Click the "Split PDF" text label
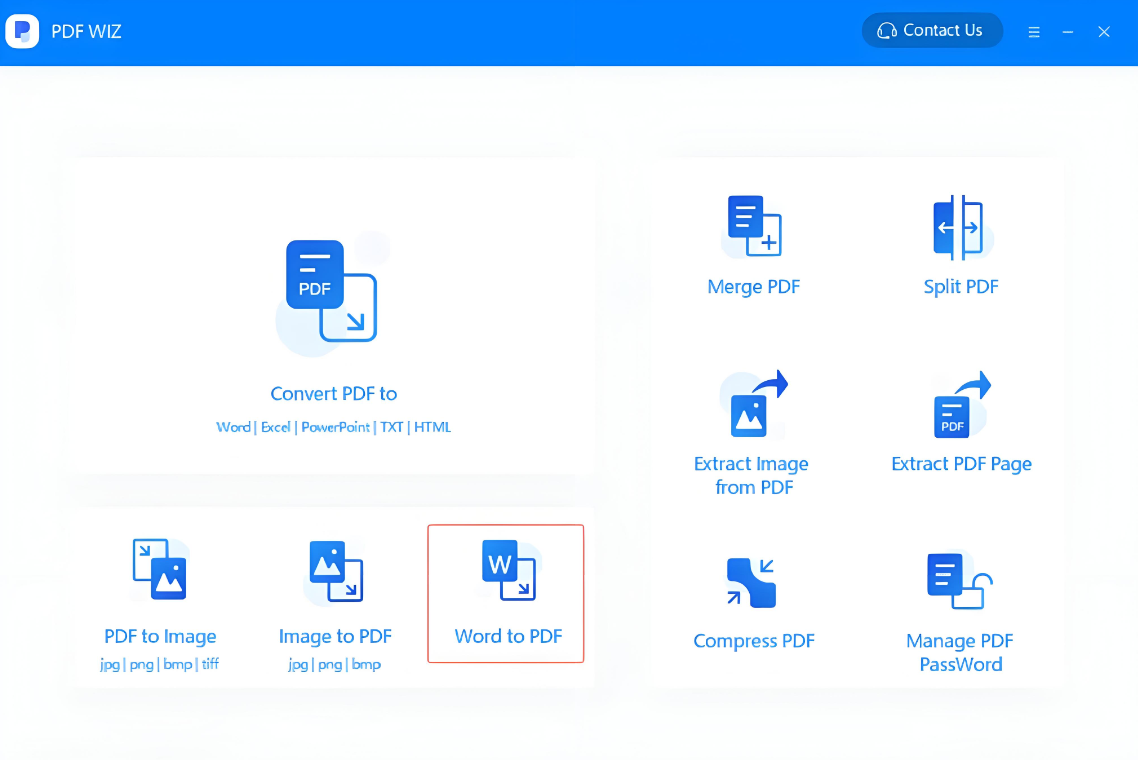Image resolution: width=1138 pixels, height=760 pixels. coord(961,287)
